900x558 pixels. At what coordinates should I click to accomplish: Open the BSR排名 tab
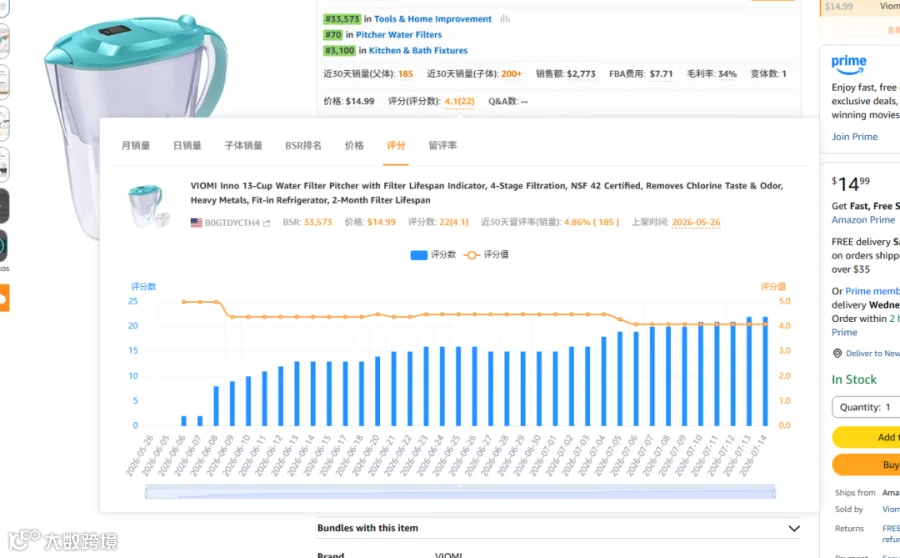coord(303,146)
